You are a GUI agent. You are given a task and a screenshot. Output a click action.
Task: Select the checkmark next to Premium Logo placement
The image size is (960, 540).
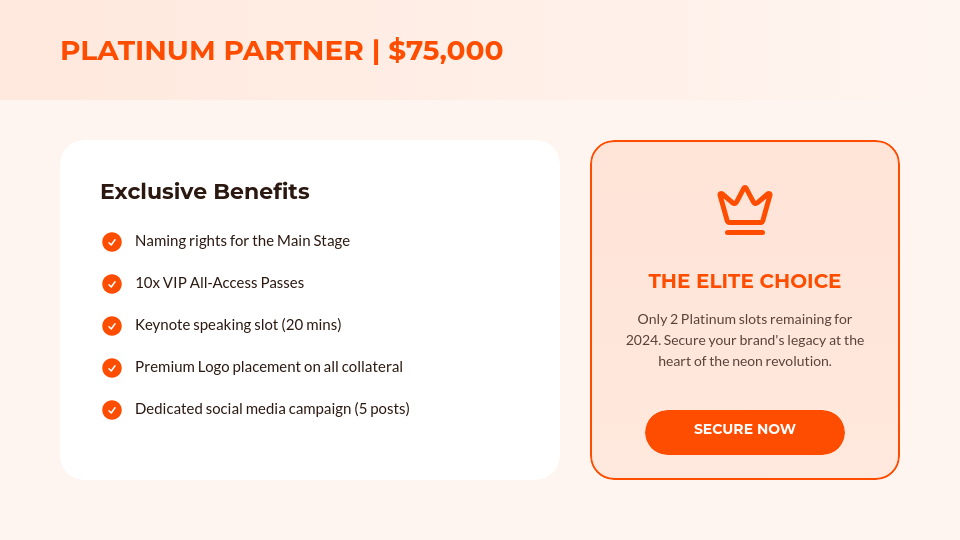112,368
